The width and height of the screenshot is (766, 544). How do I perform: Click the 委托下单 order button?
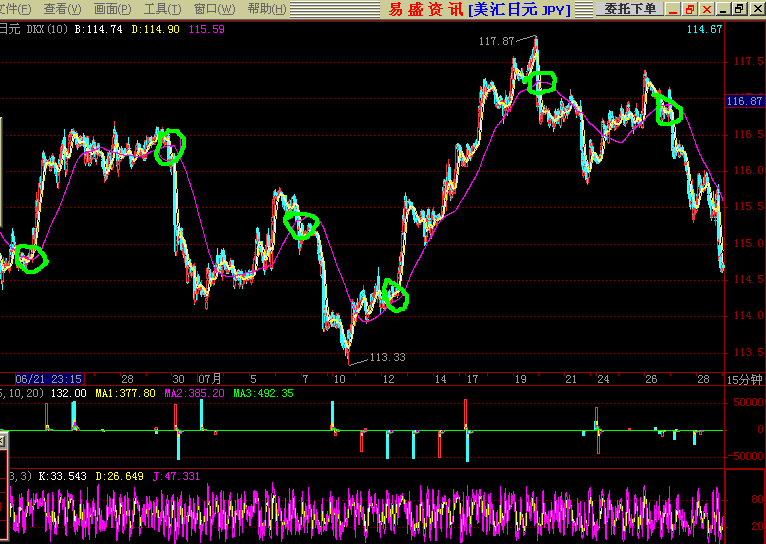click(630, 9)
